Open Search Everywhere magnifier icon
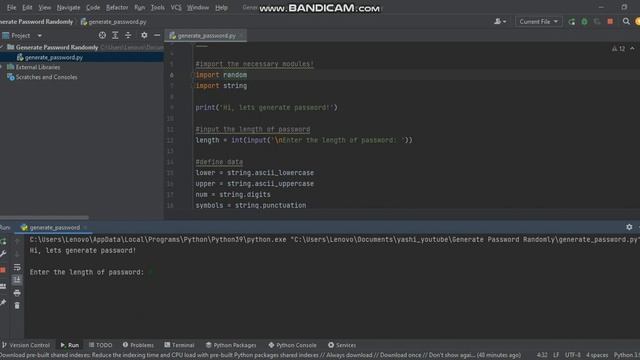640x360 pixels. pos(626,22)
